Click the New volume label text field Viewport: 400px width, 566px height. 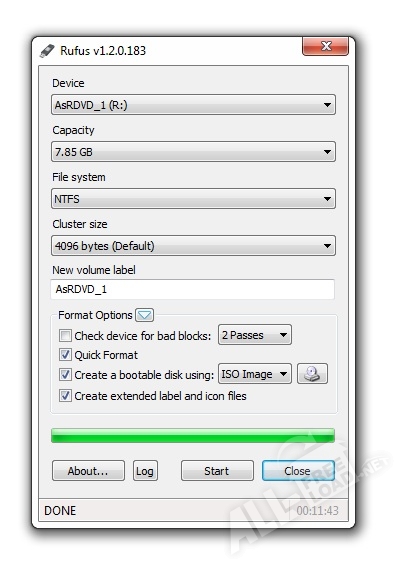click(x=193, y=289)
